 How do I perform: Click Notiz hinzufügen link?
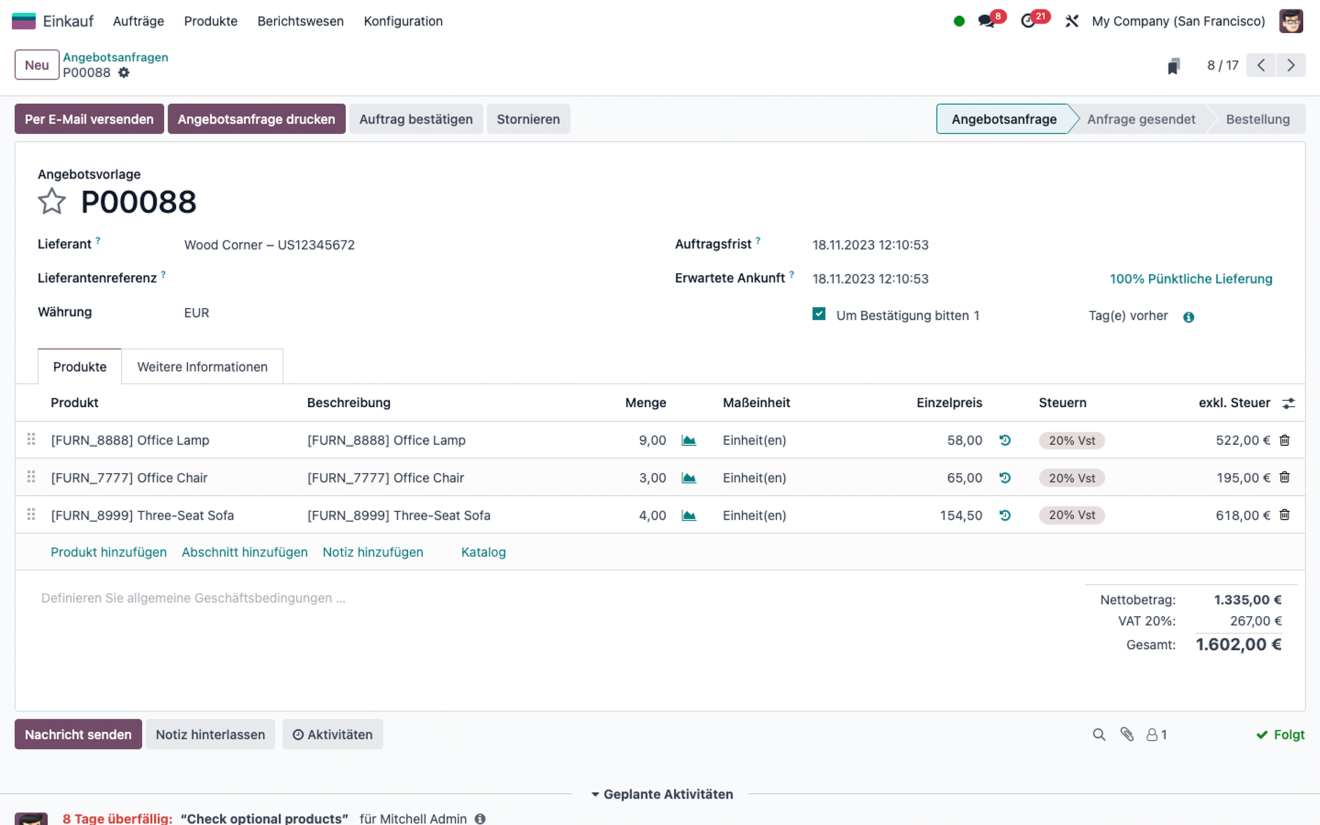373,552
